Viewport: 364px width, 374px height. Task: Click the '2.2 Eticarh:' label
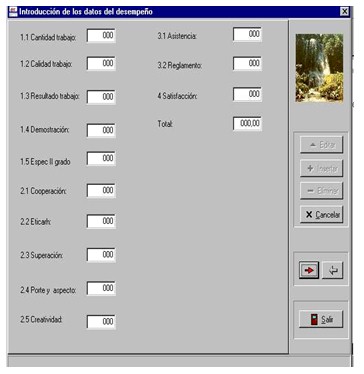pyautogui.click(x=35, y=222)
